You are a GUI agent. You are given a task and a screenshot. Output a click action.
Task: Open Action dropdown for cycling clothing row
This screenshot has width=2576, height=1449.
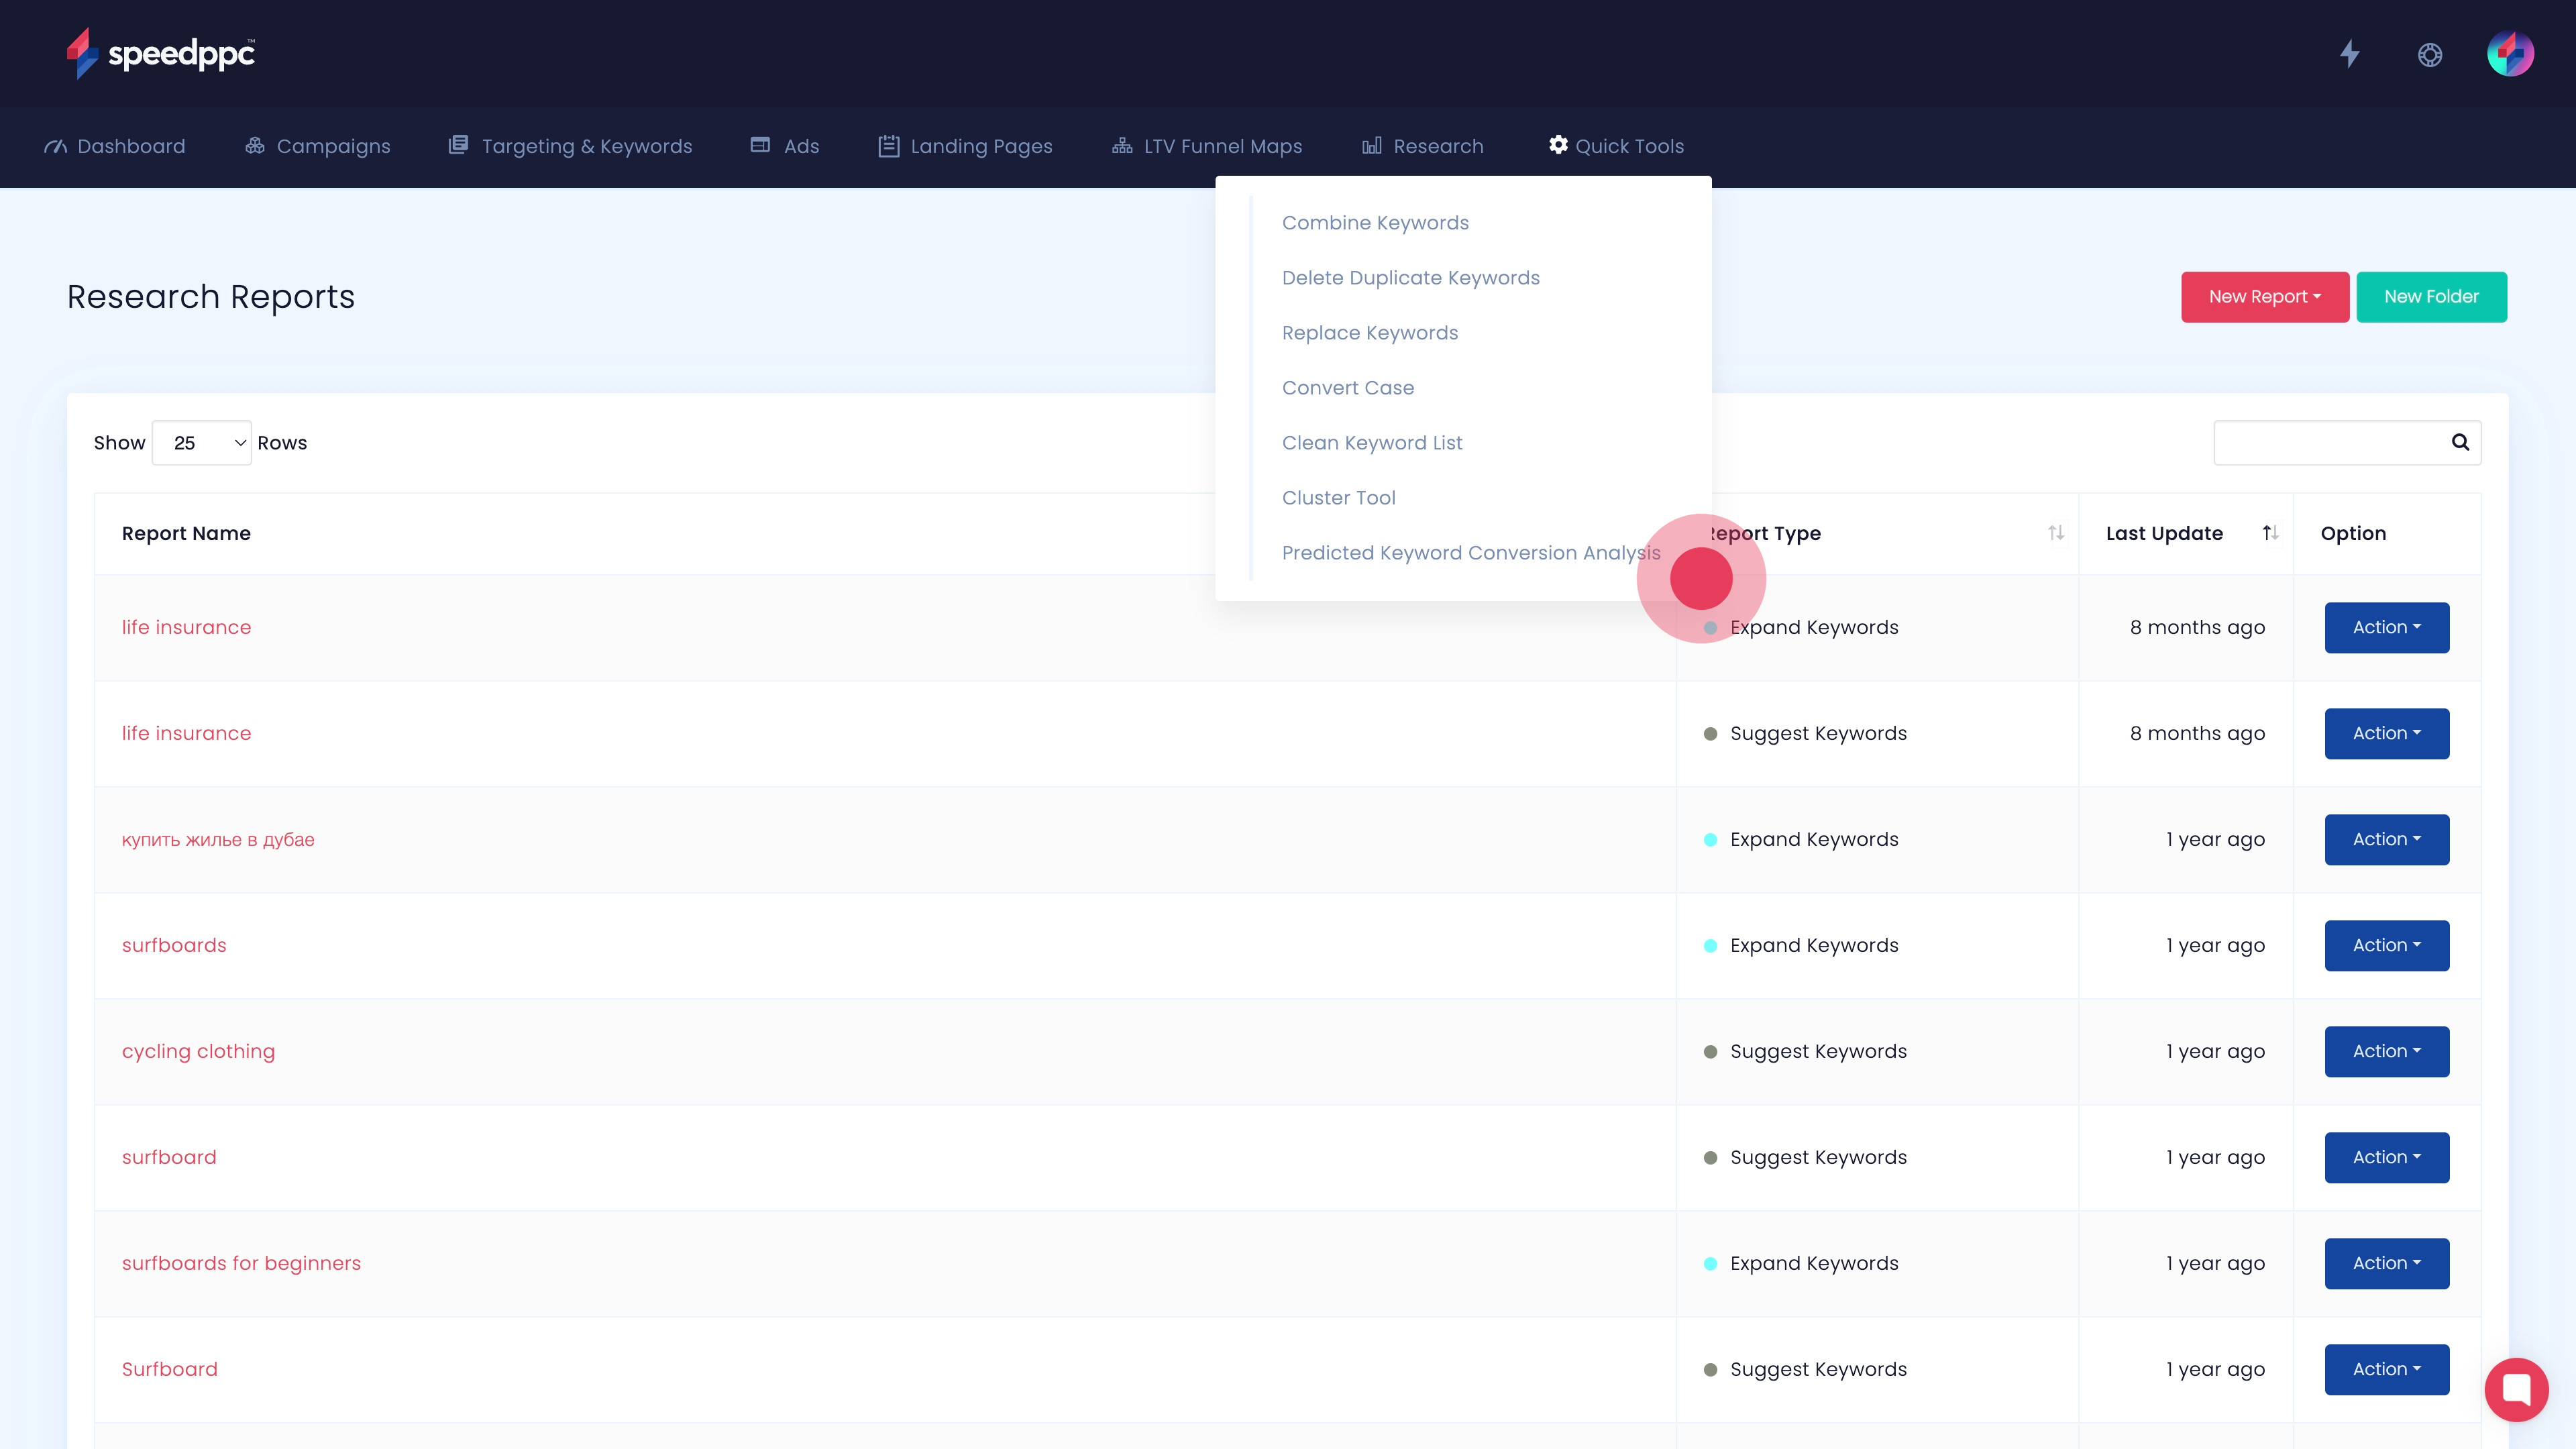2386,1051
